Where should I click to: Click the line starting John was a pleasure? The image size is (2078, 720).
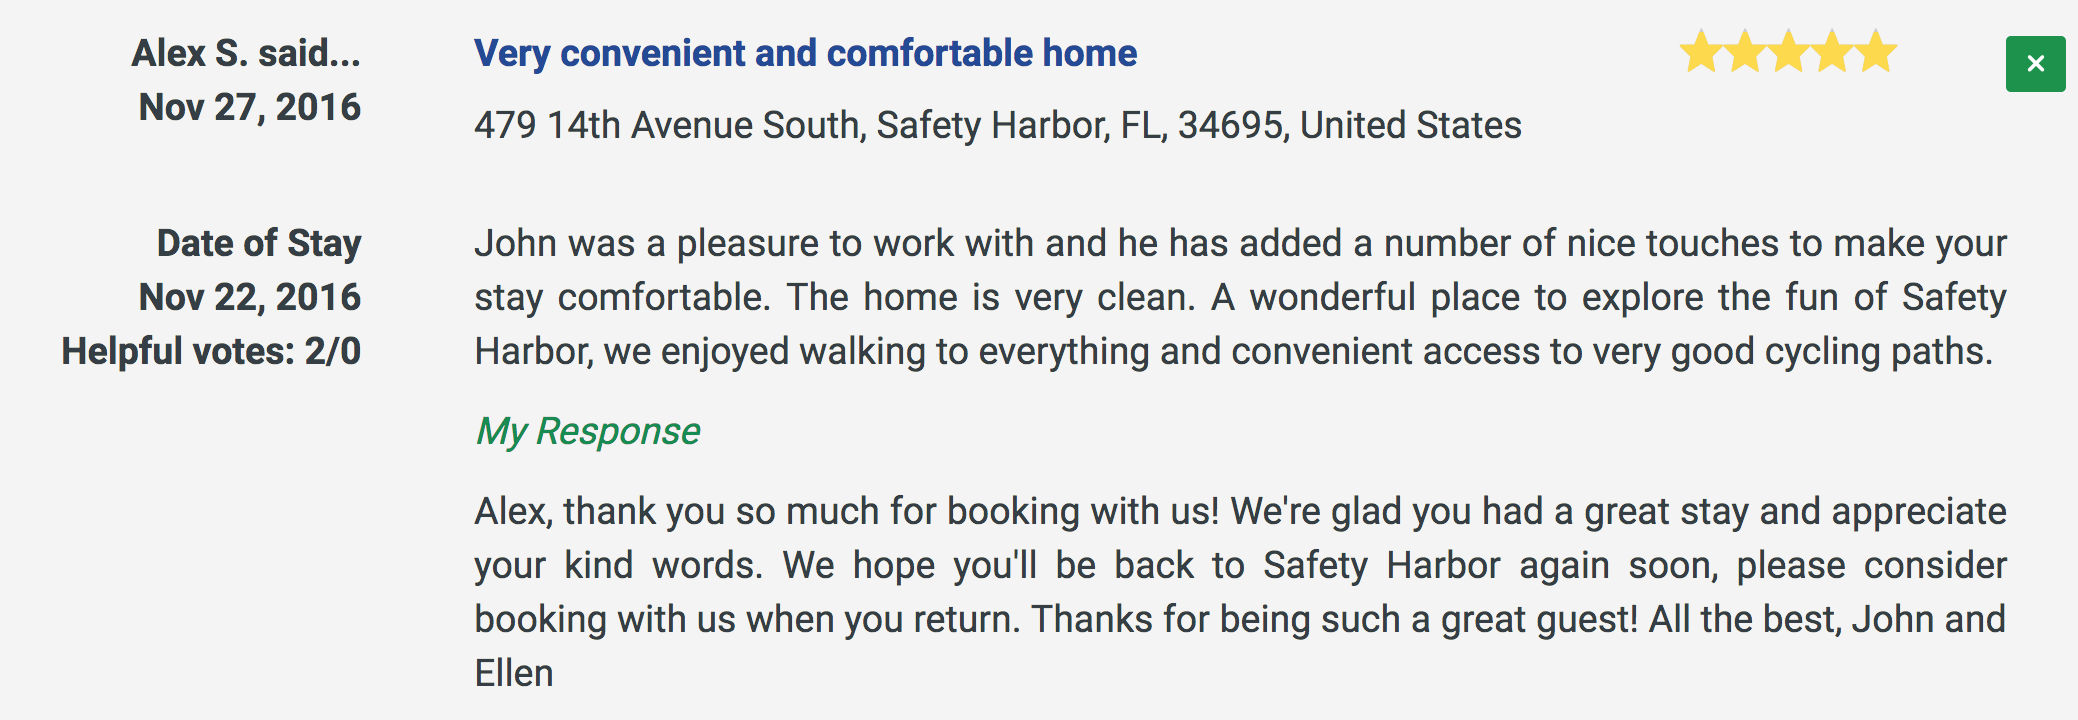1240,243
